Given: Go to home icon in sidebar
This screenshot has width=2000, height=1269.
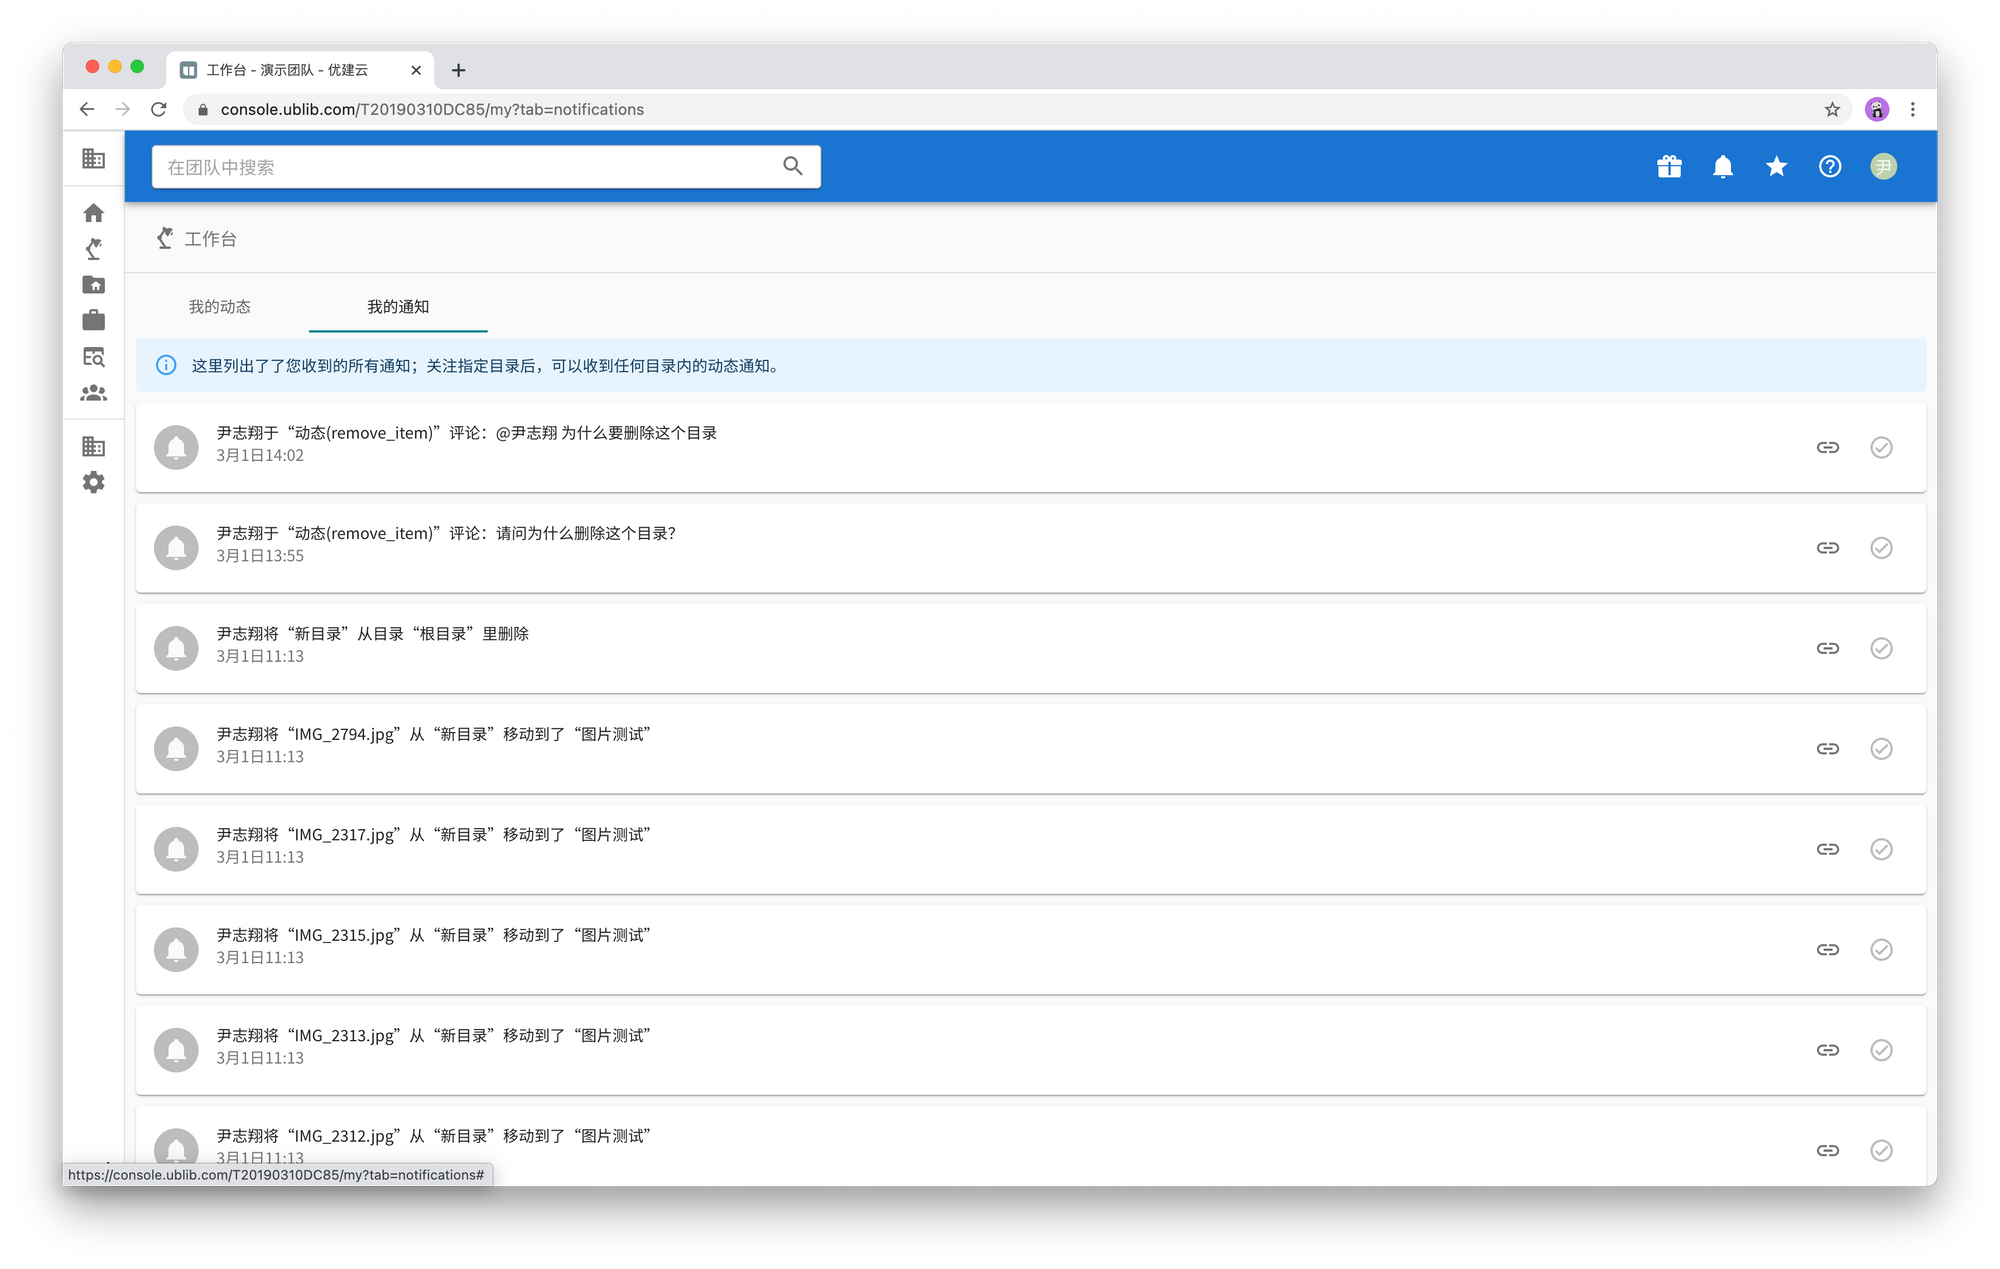Looking at the screenshot, I should (x=94, y=213).
